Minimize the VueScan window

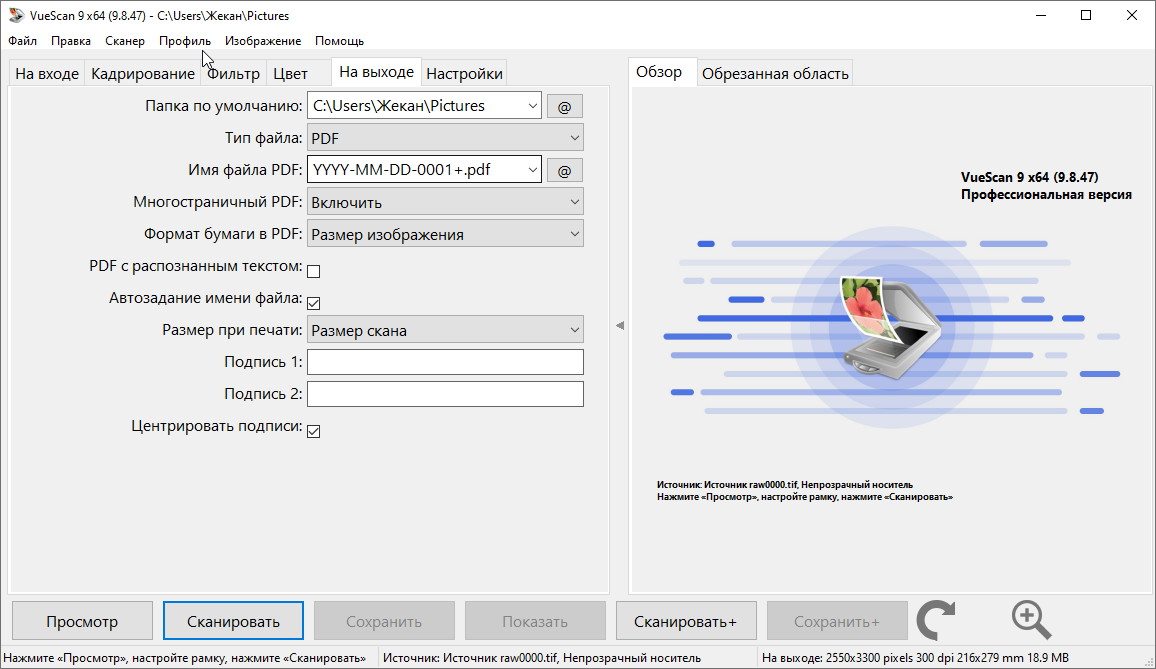[x=1041, y=15]
